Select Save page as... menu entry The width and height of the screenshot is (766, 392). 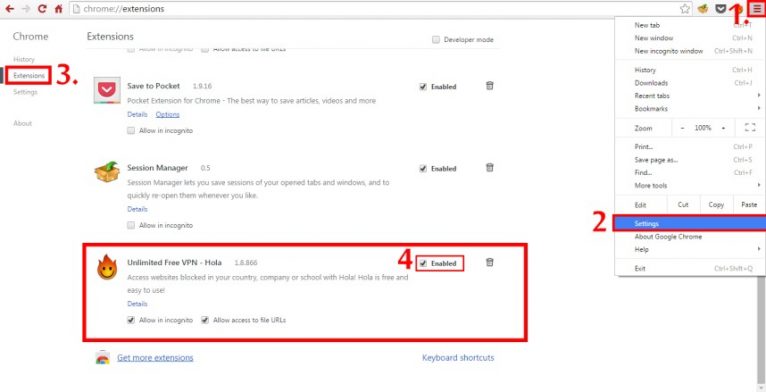click(x=690, y=160)
